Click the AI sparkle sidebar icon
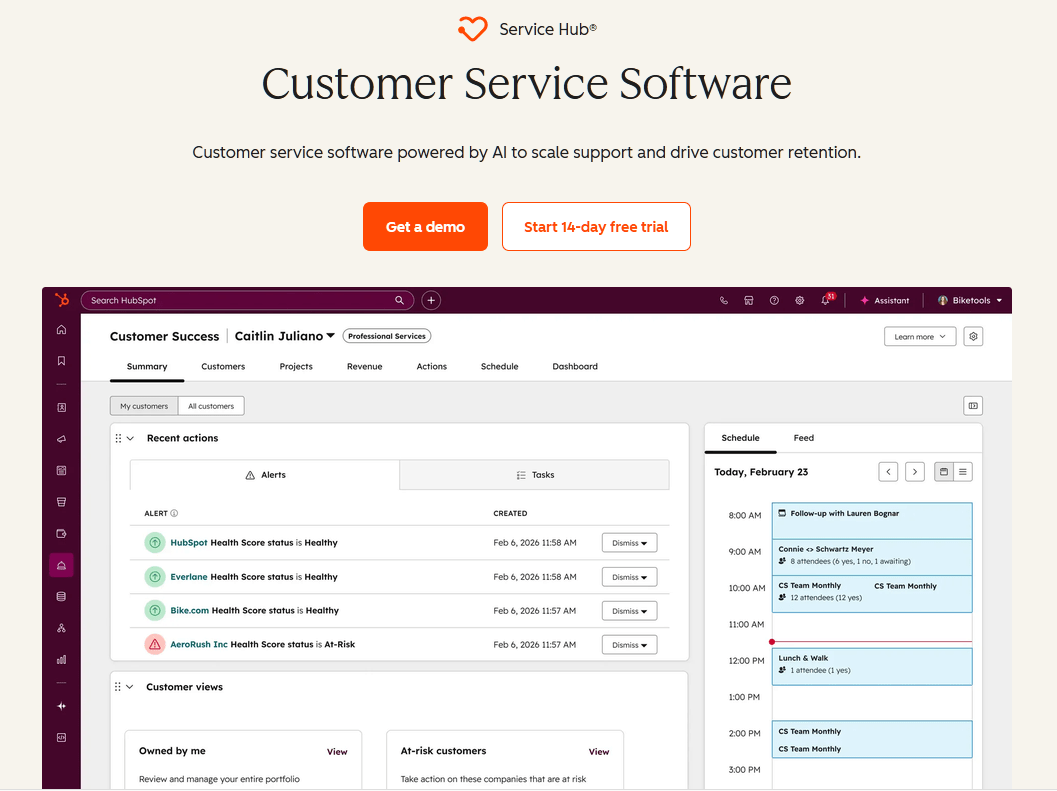 click(x=61, y=706)
